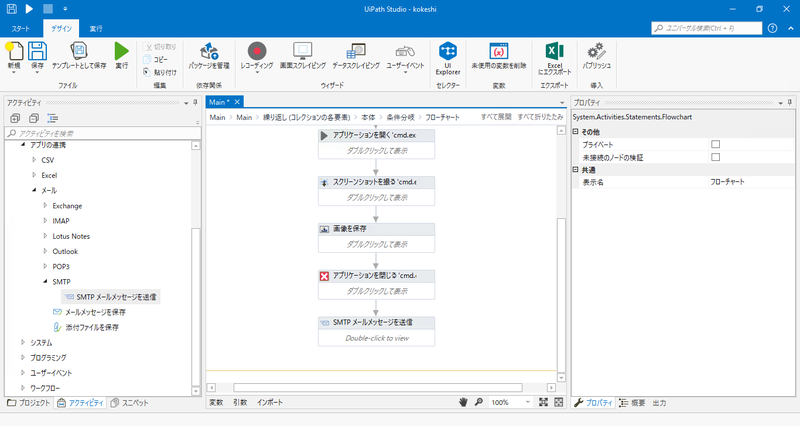Switch to スニペット panel tab
800x426 pixels.
(130, 403)
